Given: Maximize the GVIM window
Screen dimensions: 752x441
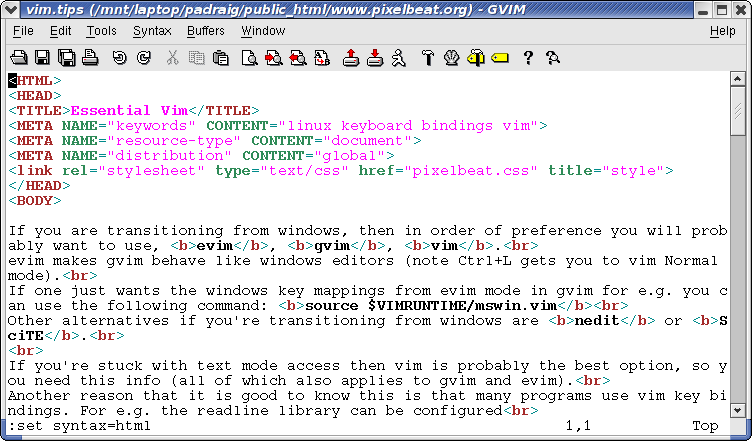Looking at the screenshot, I should 722,10.
